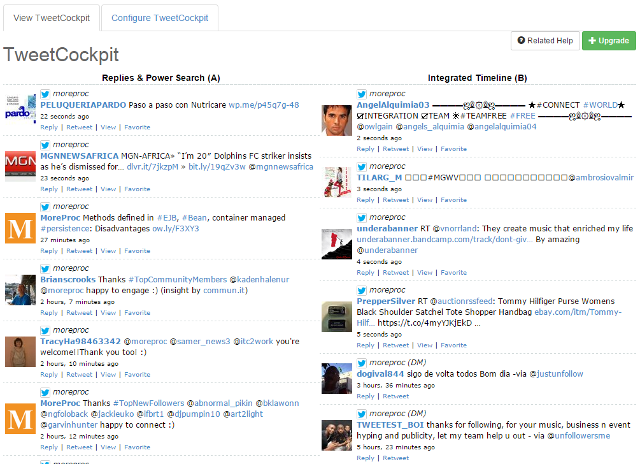The image size is (640, 464).
Task: Switch to Configure TweetCockpit tab
Action: (x=160, y=18)
